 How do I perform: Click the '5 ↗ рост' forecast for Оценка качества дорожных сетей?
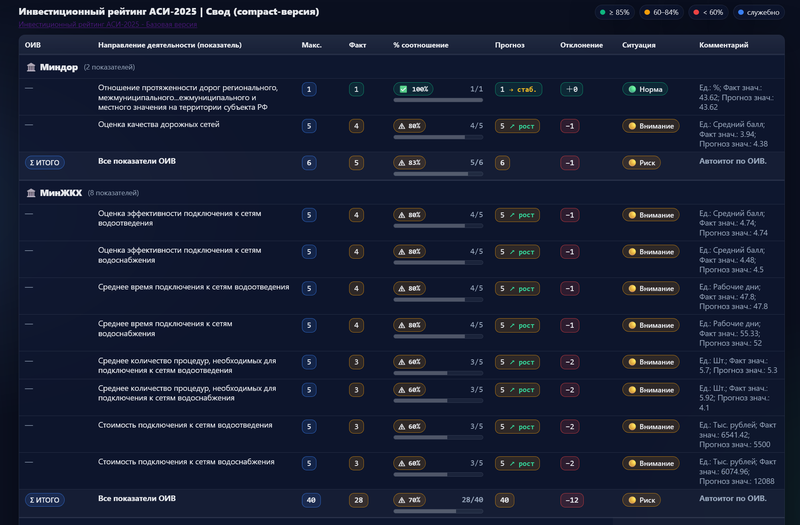coord(517,126)
